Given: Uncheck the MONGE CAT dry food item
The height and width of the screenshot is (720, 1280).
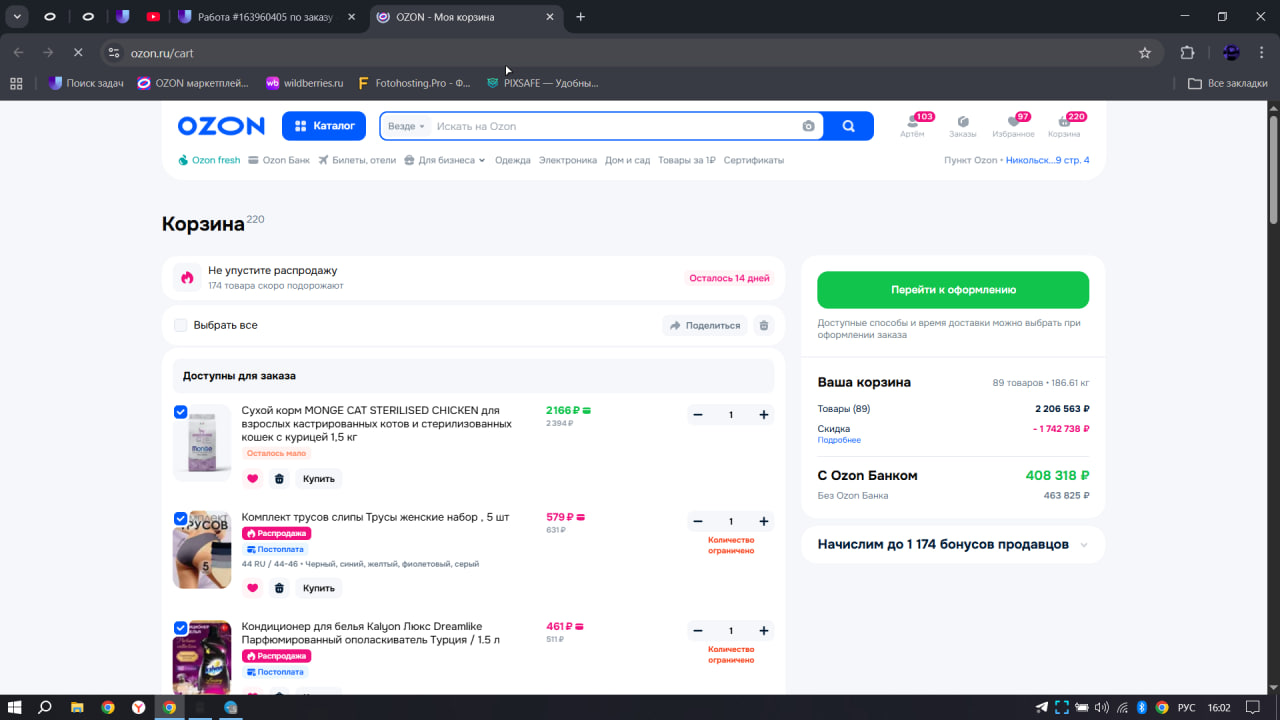Looking at the screenshot, I should click(x=181, y=412).
